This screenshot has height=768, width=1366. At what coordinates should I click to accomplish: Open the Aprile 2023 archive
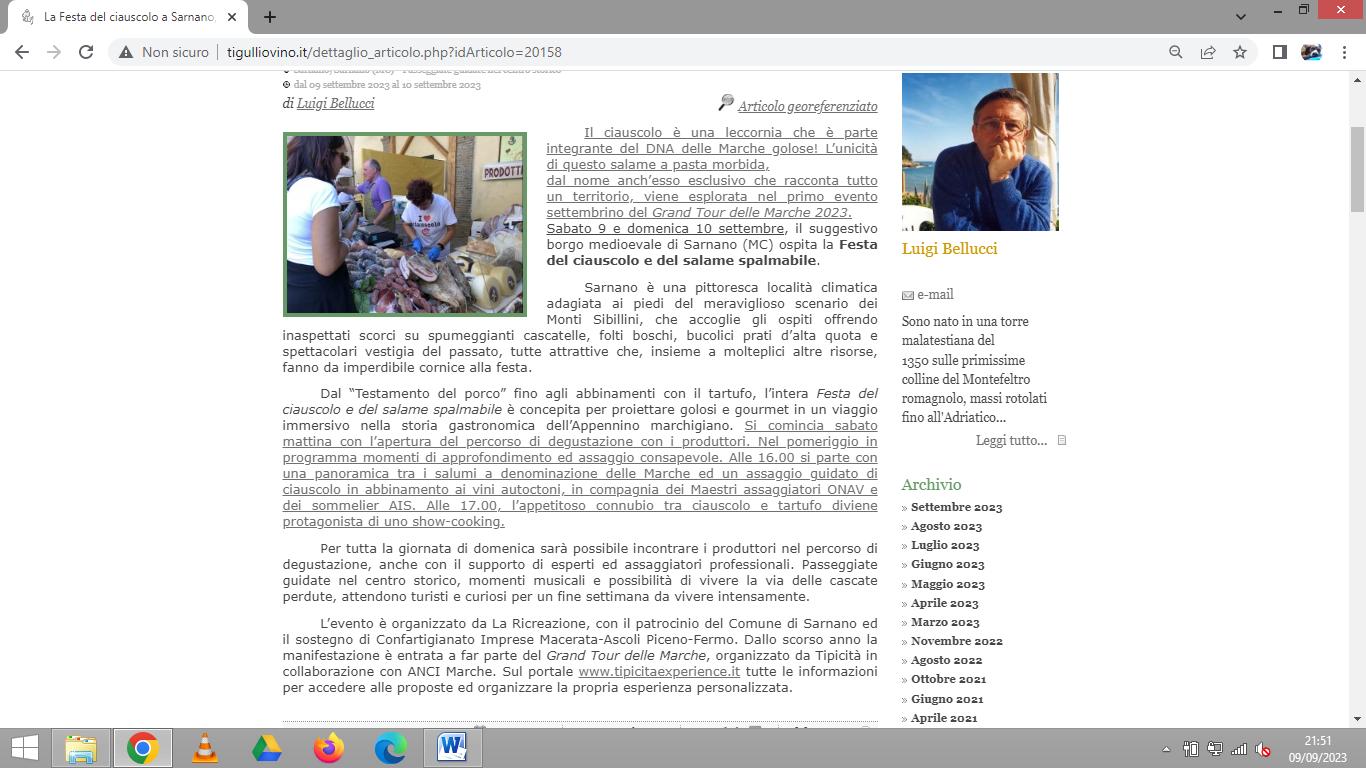coord(945,603)
